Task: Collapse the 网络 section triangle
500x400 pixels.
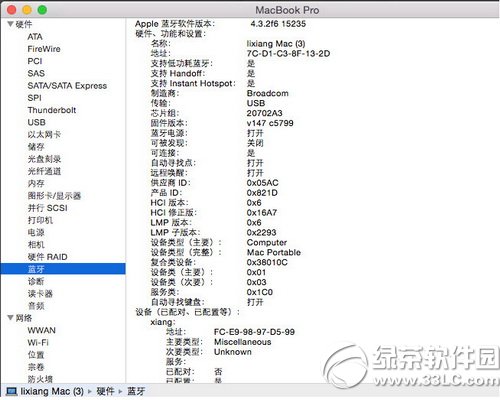Action: (11, 318)
